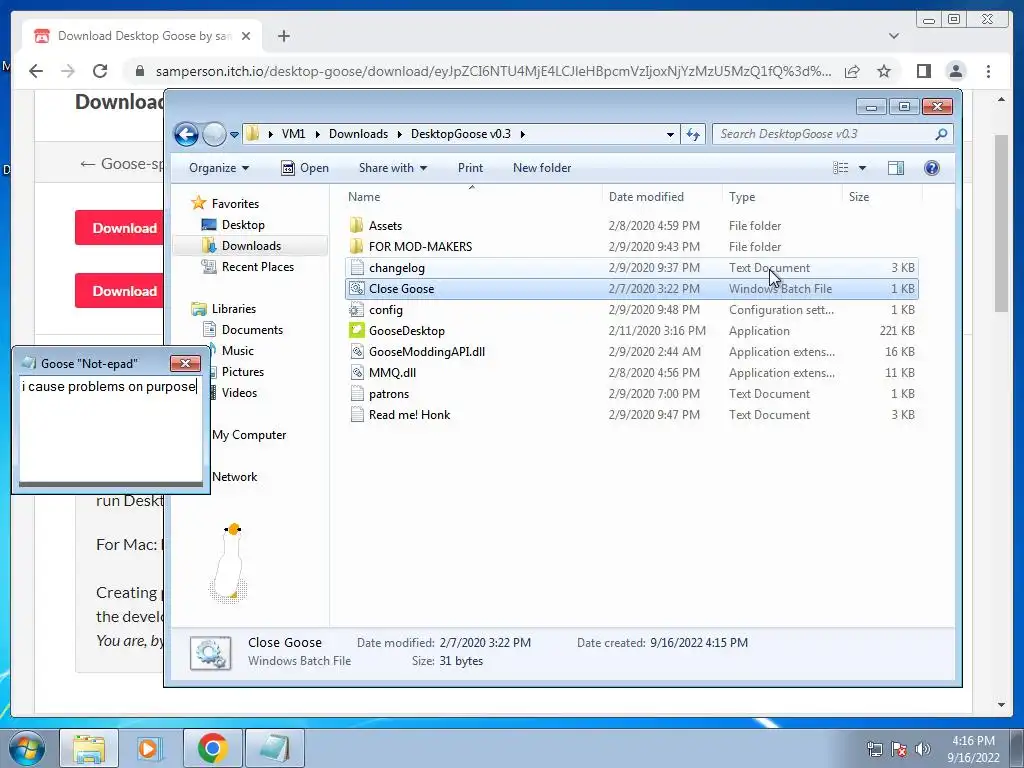Select the Close Goose batch file icon
Image resolution: width=1024 pixels, height=768 pixels.
click(x=357, y=289)
